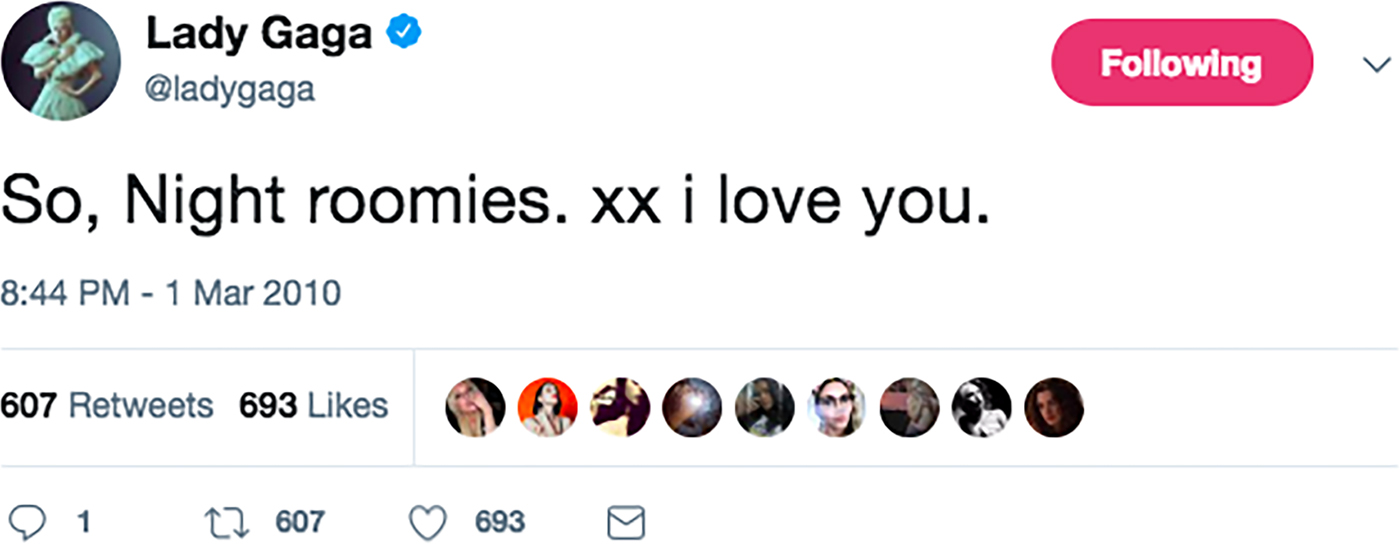This screenshot has height=544, width=1400.
Task: Open the 8:44 PM timestamp link
Action: pos(170,294)
